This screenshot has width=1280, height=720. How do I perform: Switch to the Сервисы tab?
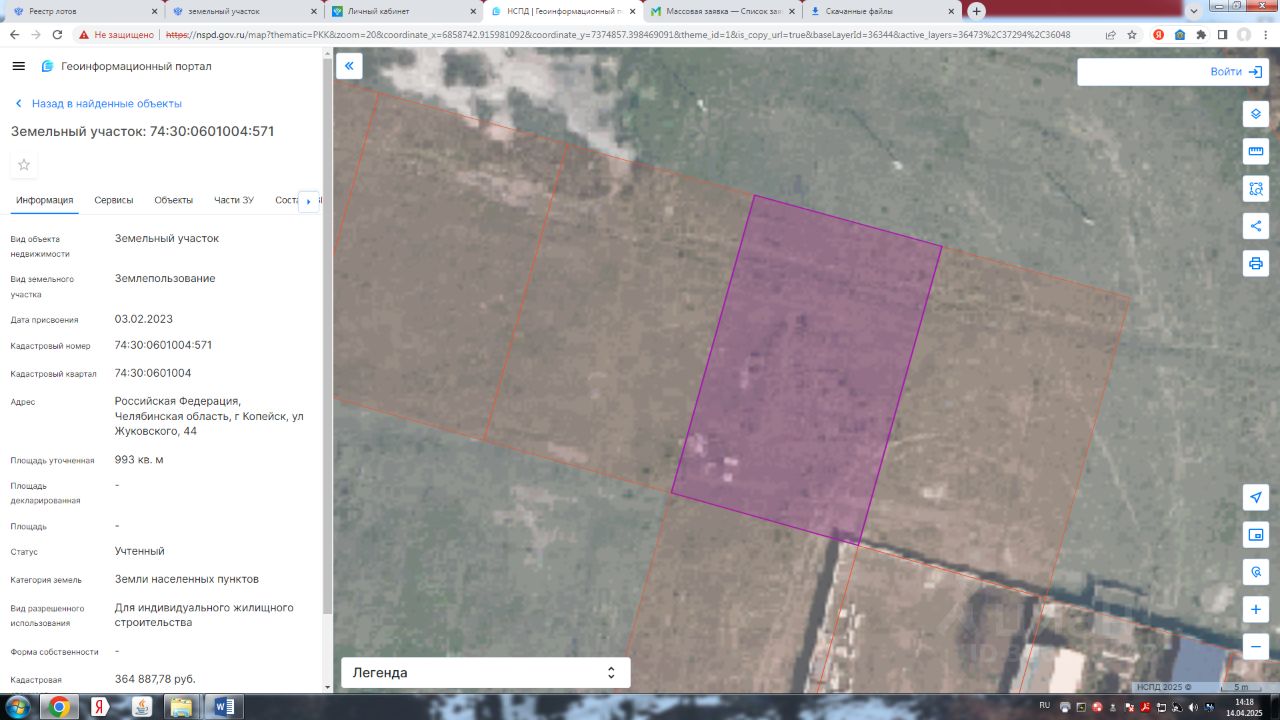coord(114,200)
